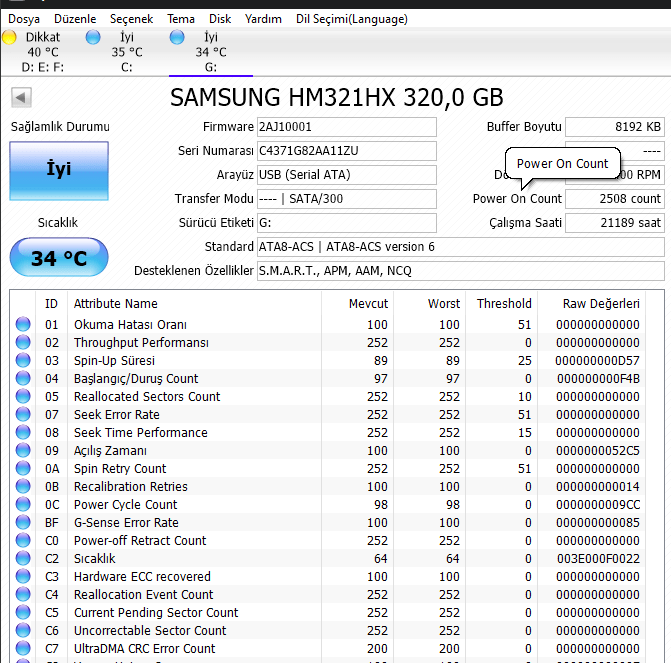The image size is (671, 663).
Task: Click Desteklenen Özellikler field S.M.A.R.T., APM
Action: coord(460,271)
